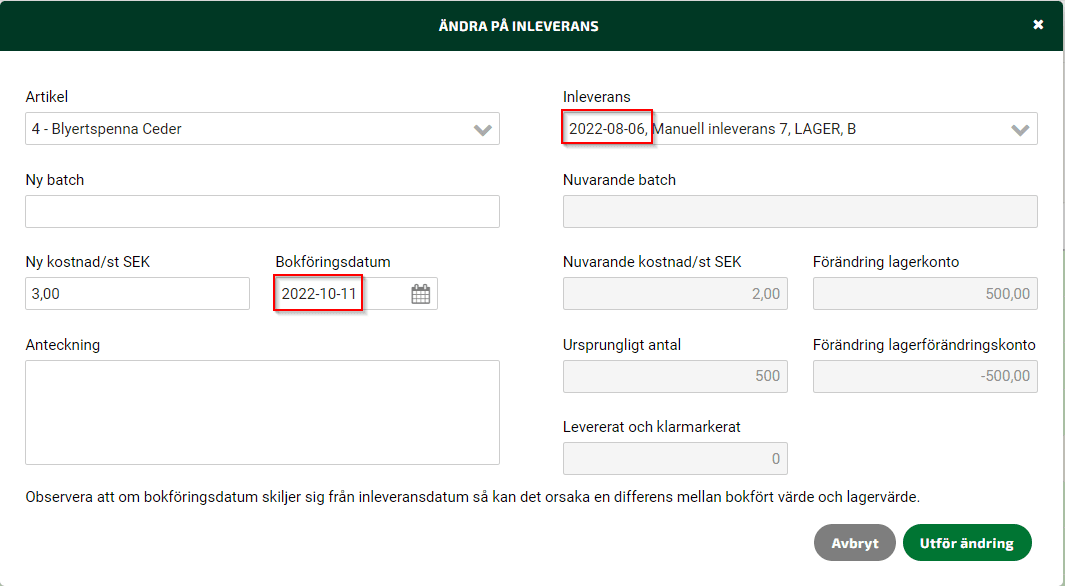Expand the Inleverans dropdown arrow
Image resolution: width=1065 pixels, height=586 pixels.
(1019, 130)
